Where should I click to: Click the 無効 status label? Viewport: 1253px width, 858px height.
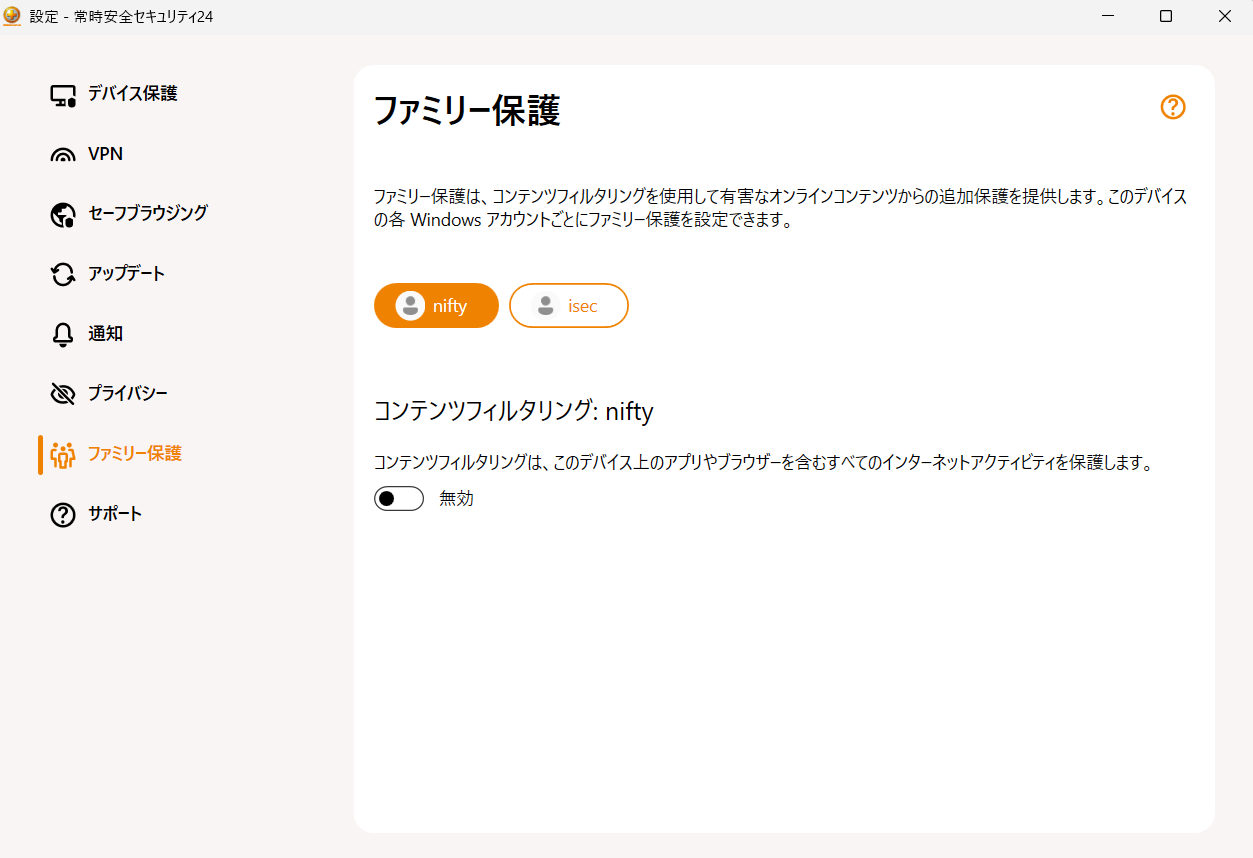(455, 498)
